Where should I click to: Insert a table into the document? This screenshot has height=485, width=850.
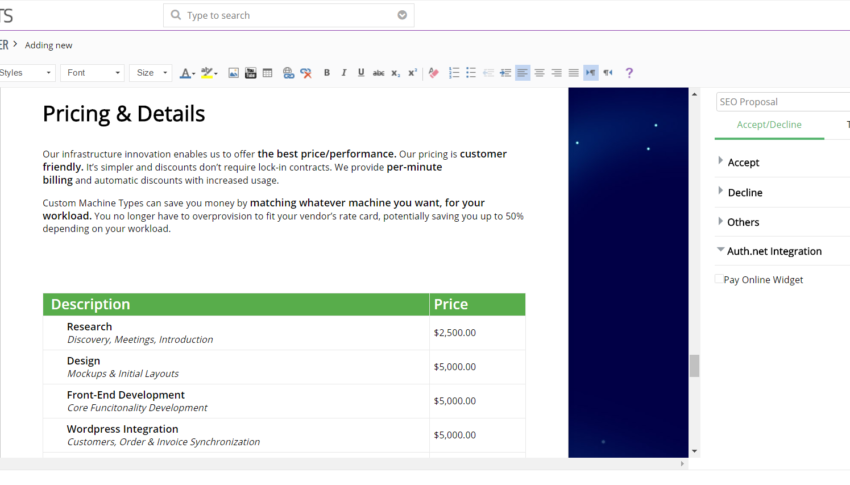pyautogui.click(x=267, y=73)
